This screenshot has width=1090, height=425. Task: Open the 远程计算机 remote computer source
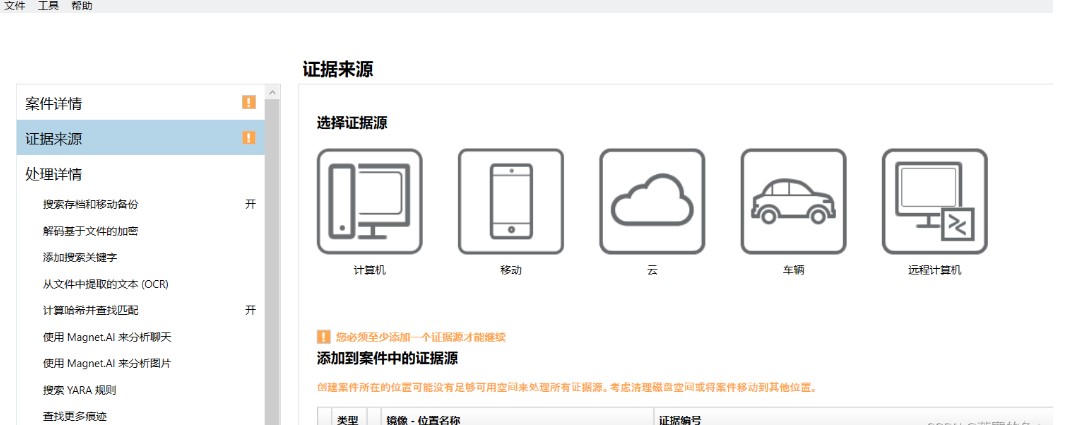tap(934, 201)
